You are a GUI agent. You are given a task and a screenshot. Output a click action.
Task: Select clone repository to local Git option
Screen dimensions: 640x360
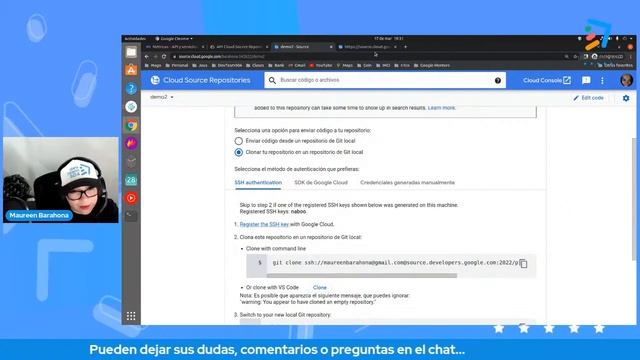(239, 152)
